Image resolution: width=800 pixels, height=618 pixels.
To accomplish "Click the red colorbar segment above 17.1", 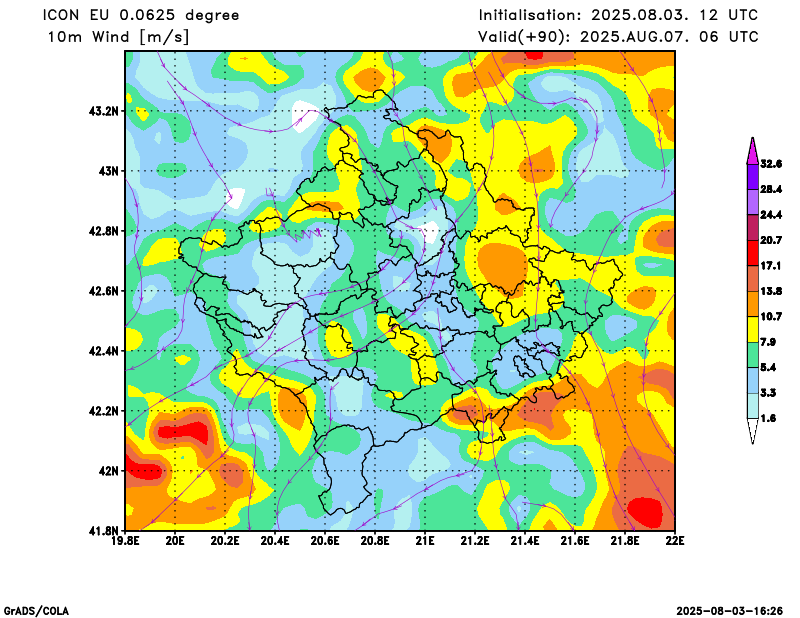I will tap(753, 253).
